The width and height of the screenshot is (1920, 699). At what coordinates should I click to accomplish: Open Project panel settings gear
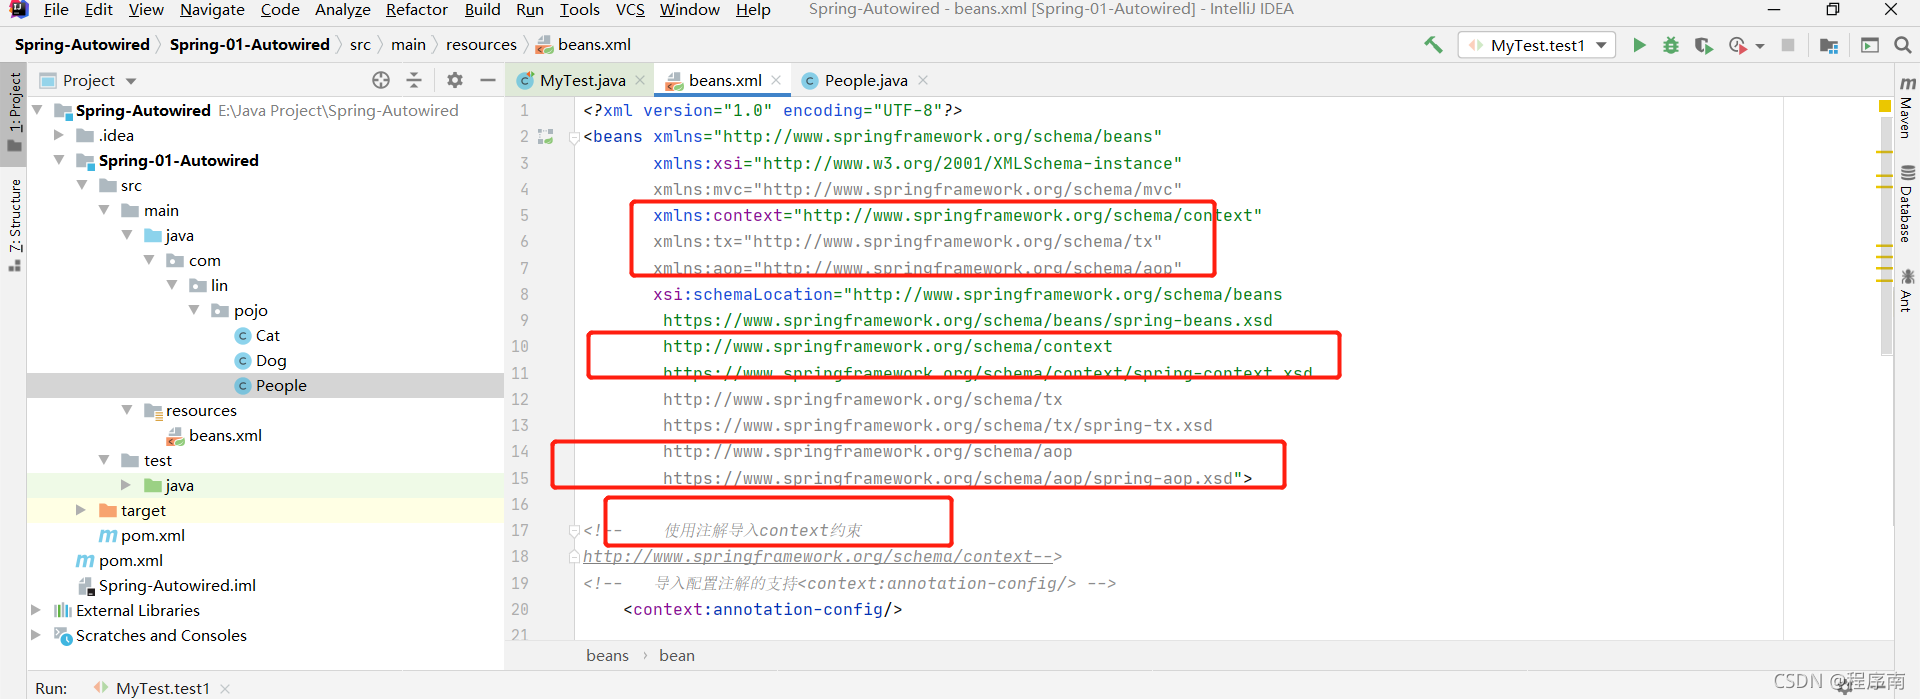(455, 80)
